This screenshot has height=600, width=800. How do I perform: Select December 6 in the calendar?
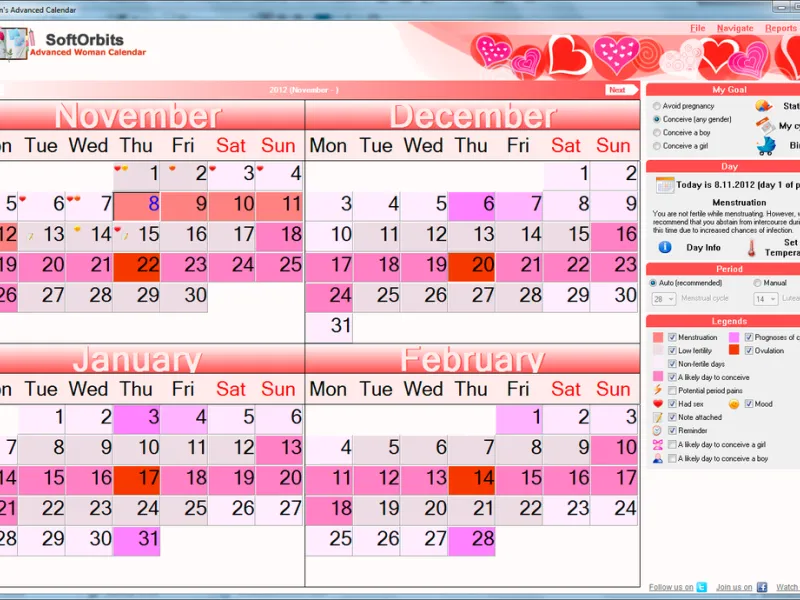472,206
